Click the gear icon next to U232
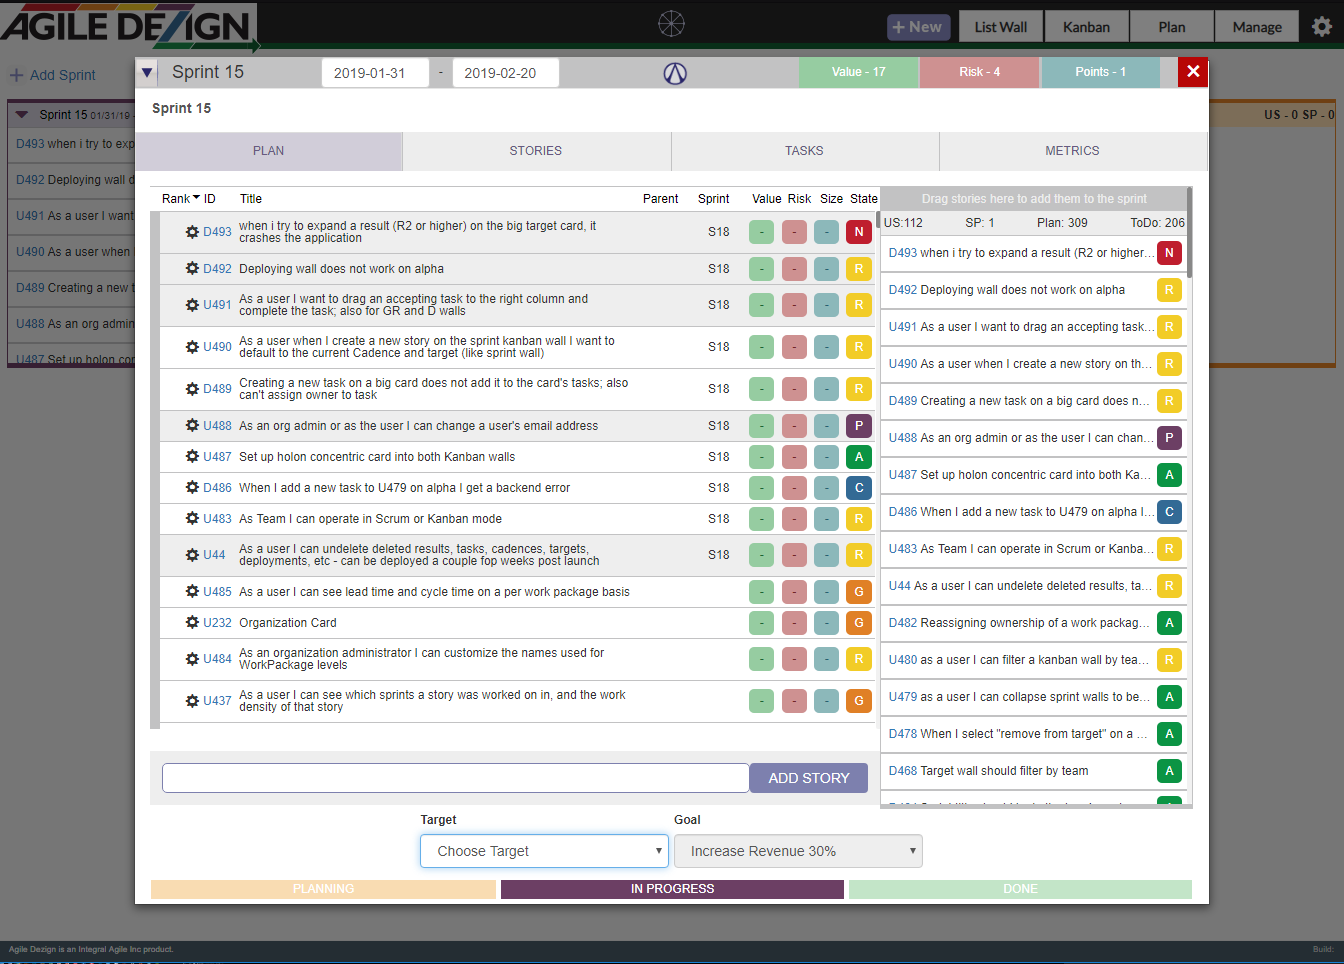The height and width of the screenshot is (964, 1344). pyautogui.click(x=192, y=623)
